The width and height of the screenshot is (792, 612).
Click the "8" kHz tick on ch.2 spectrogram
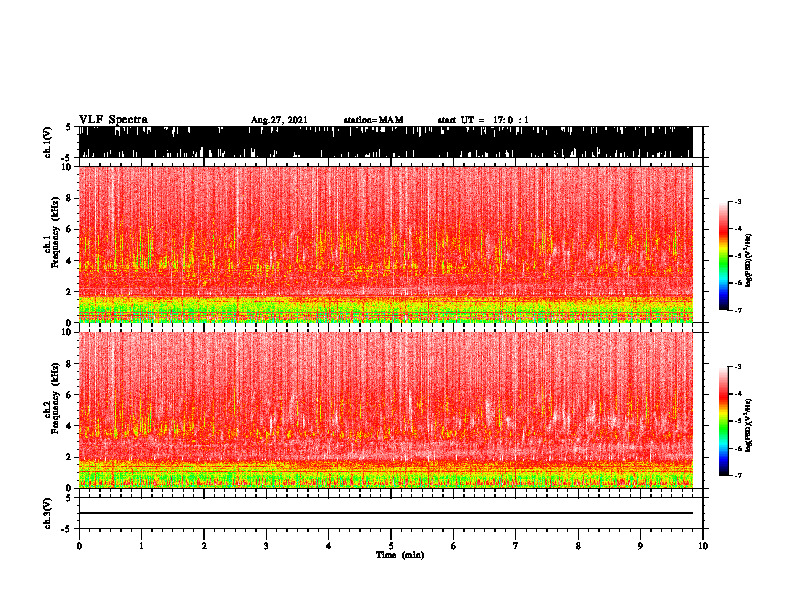(x=70, y=364)
